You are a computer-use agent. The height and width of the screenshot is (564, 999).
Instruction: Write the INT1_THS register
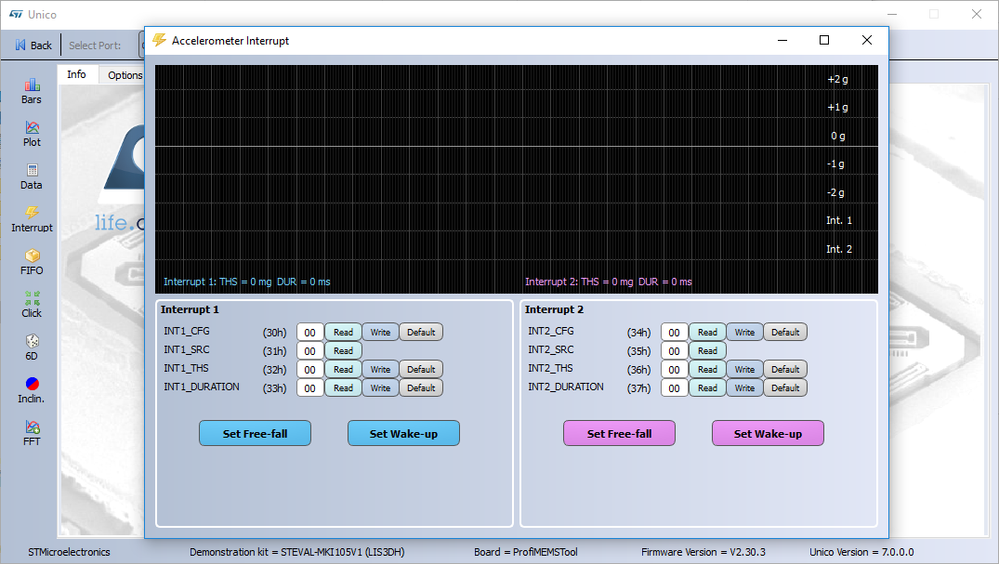pos(380,369)
